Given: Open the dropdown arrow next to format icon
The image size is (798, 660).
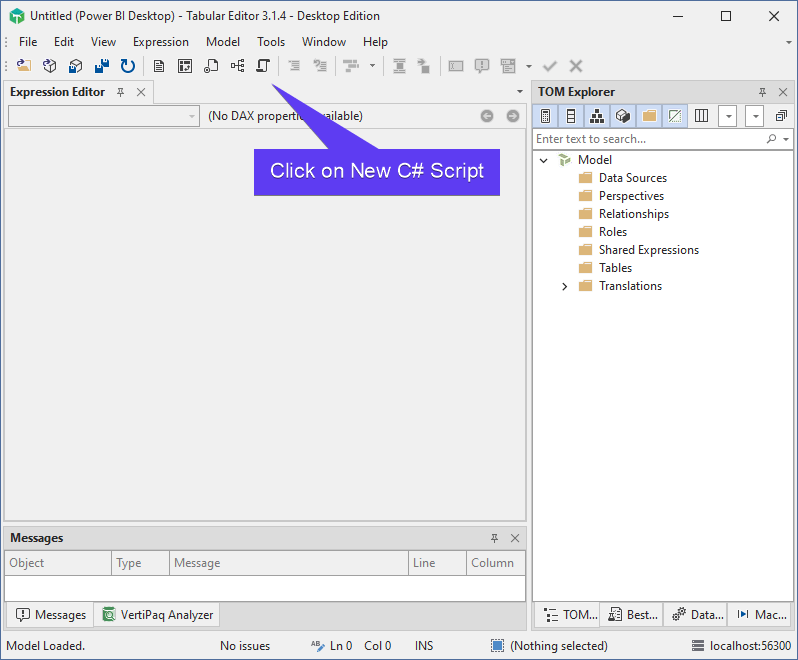Looking at the screenshot, I should (373, 66).
